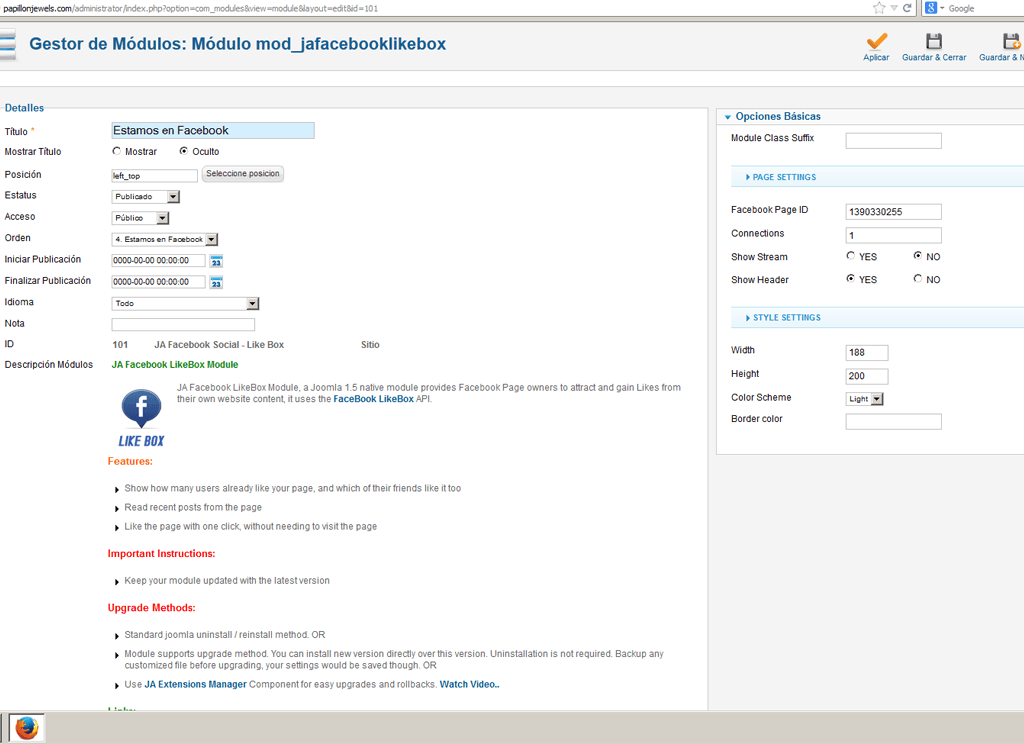Screen dimensions: 1024x744
Task: Reload the page with refresh icon
Action: click(x=907, y=8)
